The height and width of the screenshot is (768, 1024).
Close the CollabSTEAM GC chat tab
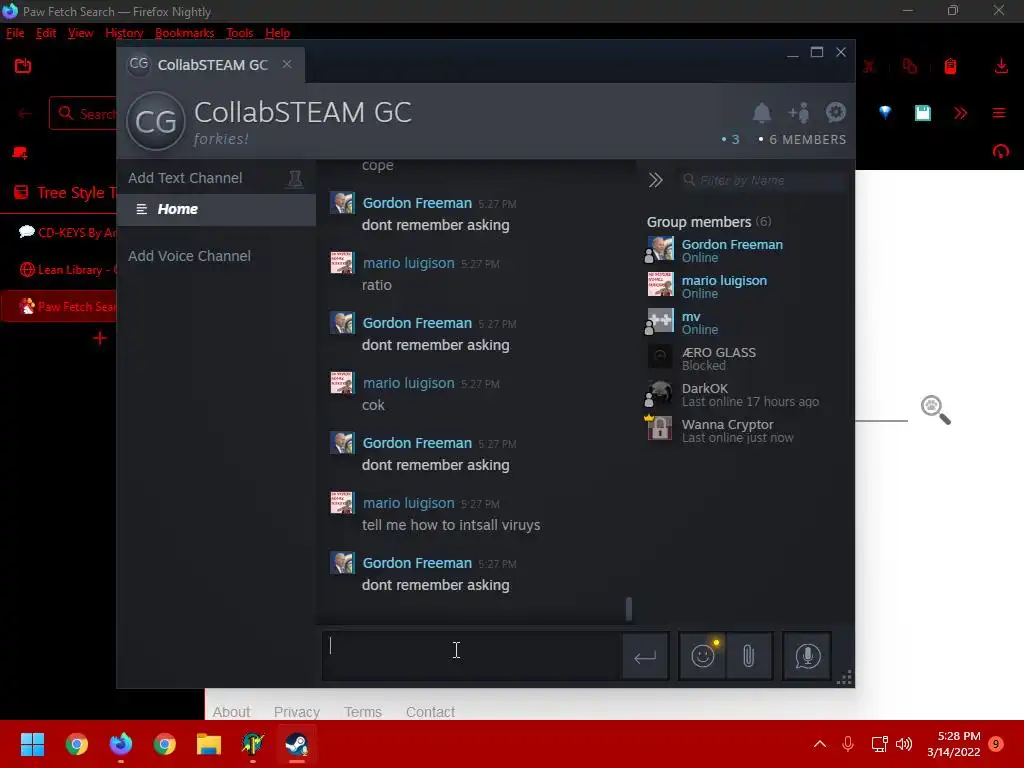pos(287,64)
